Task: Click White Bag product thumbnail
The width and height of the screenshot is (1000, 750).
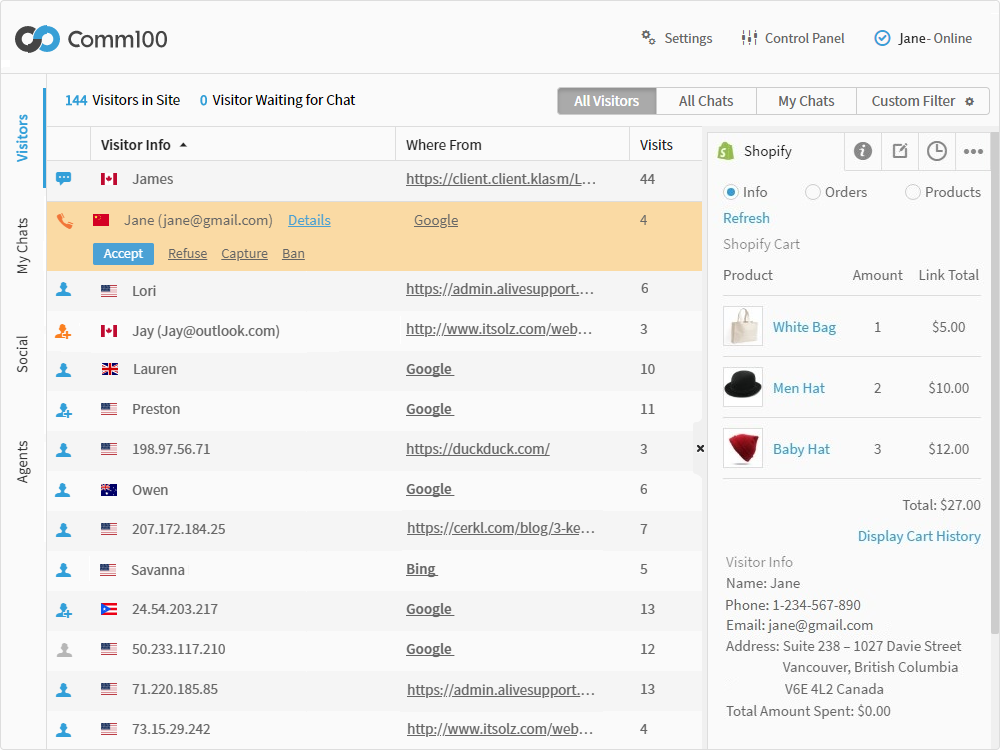Action: pyautogui.click(x=743, y=326)
